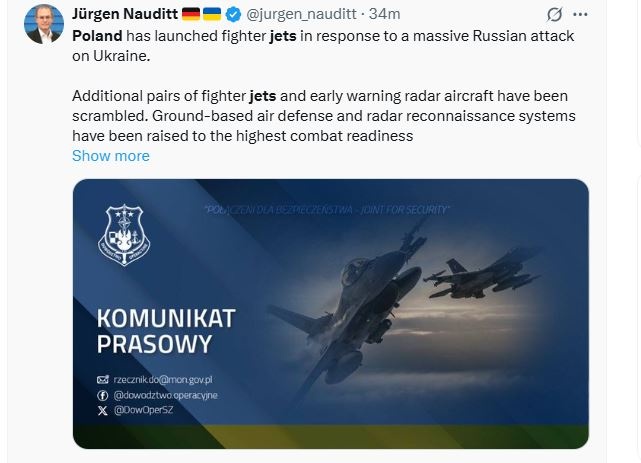This screenshot has height=463, width=641.
Task: Open Jürgen Nauditt's profile picture
Action: [43, 24]
